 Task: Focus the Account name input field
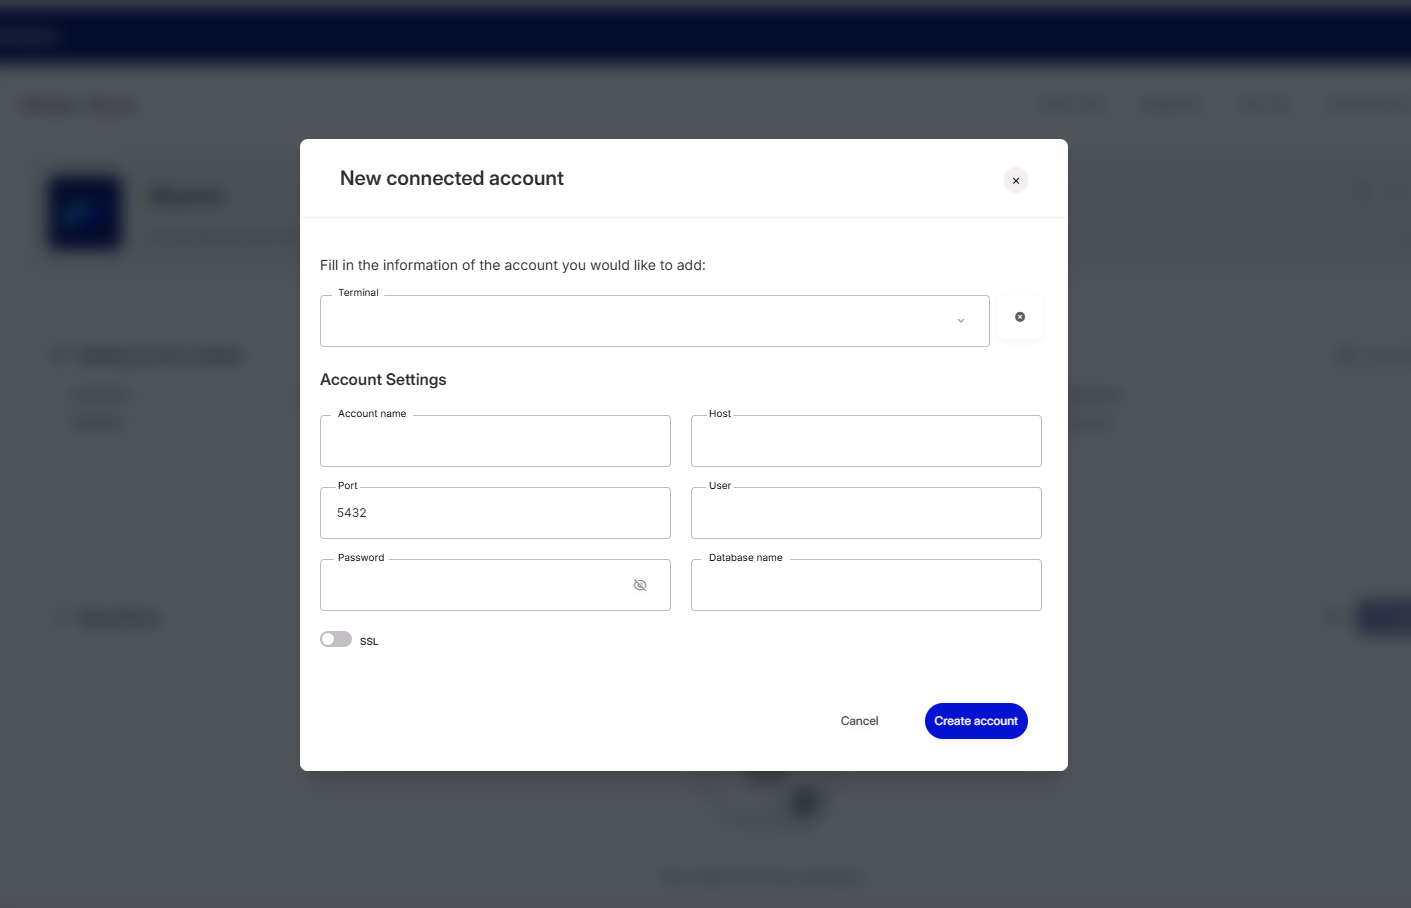pos(495,442)
